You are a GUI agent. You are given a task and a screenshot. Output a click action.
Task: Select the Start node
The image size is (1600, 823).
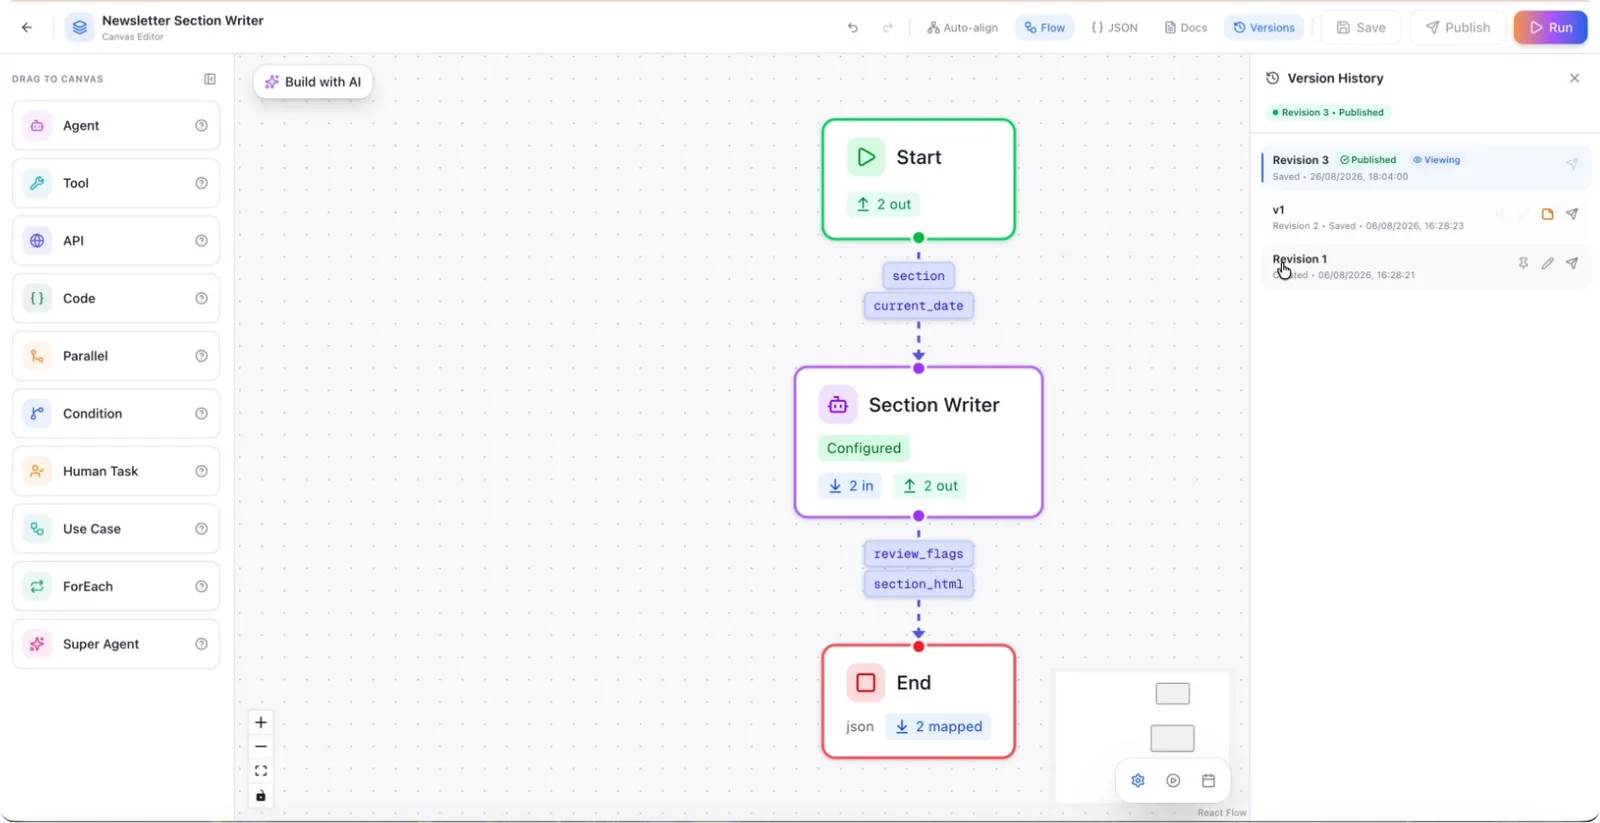pyautogui.click(x=918, y=180)
